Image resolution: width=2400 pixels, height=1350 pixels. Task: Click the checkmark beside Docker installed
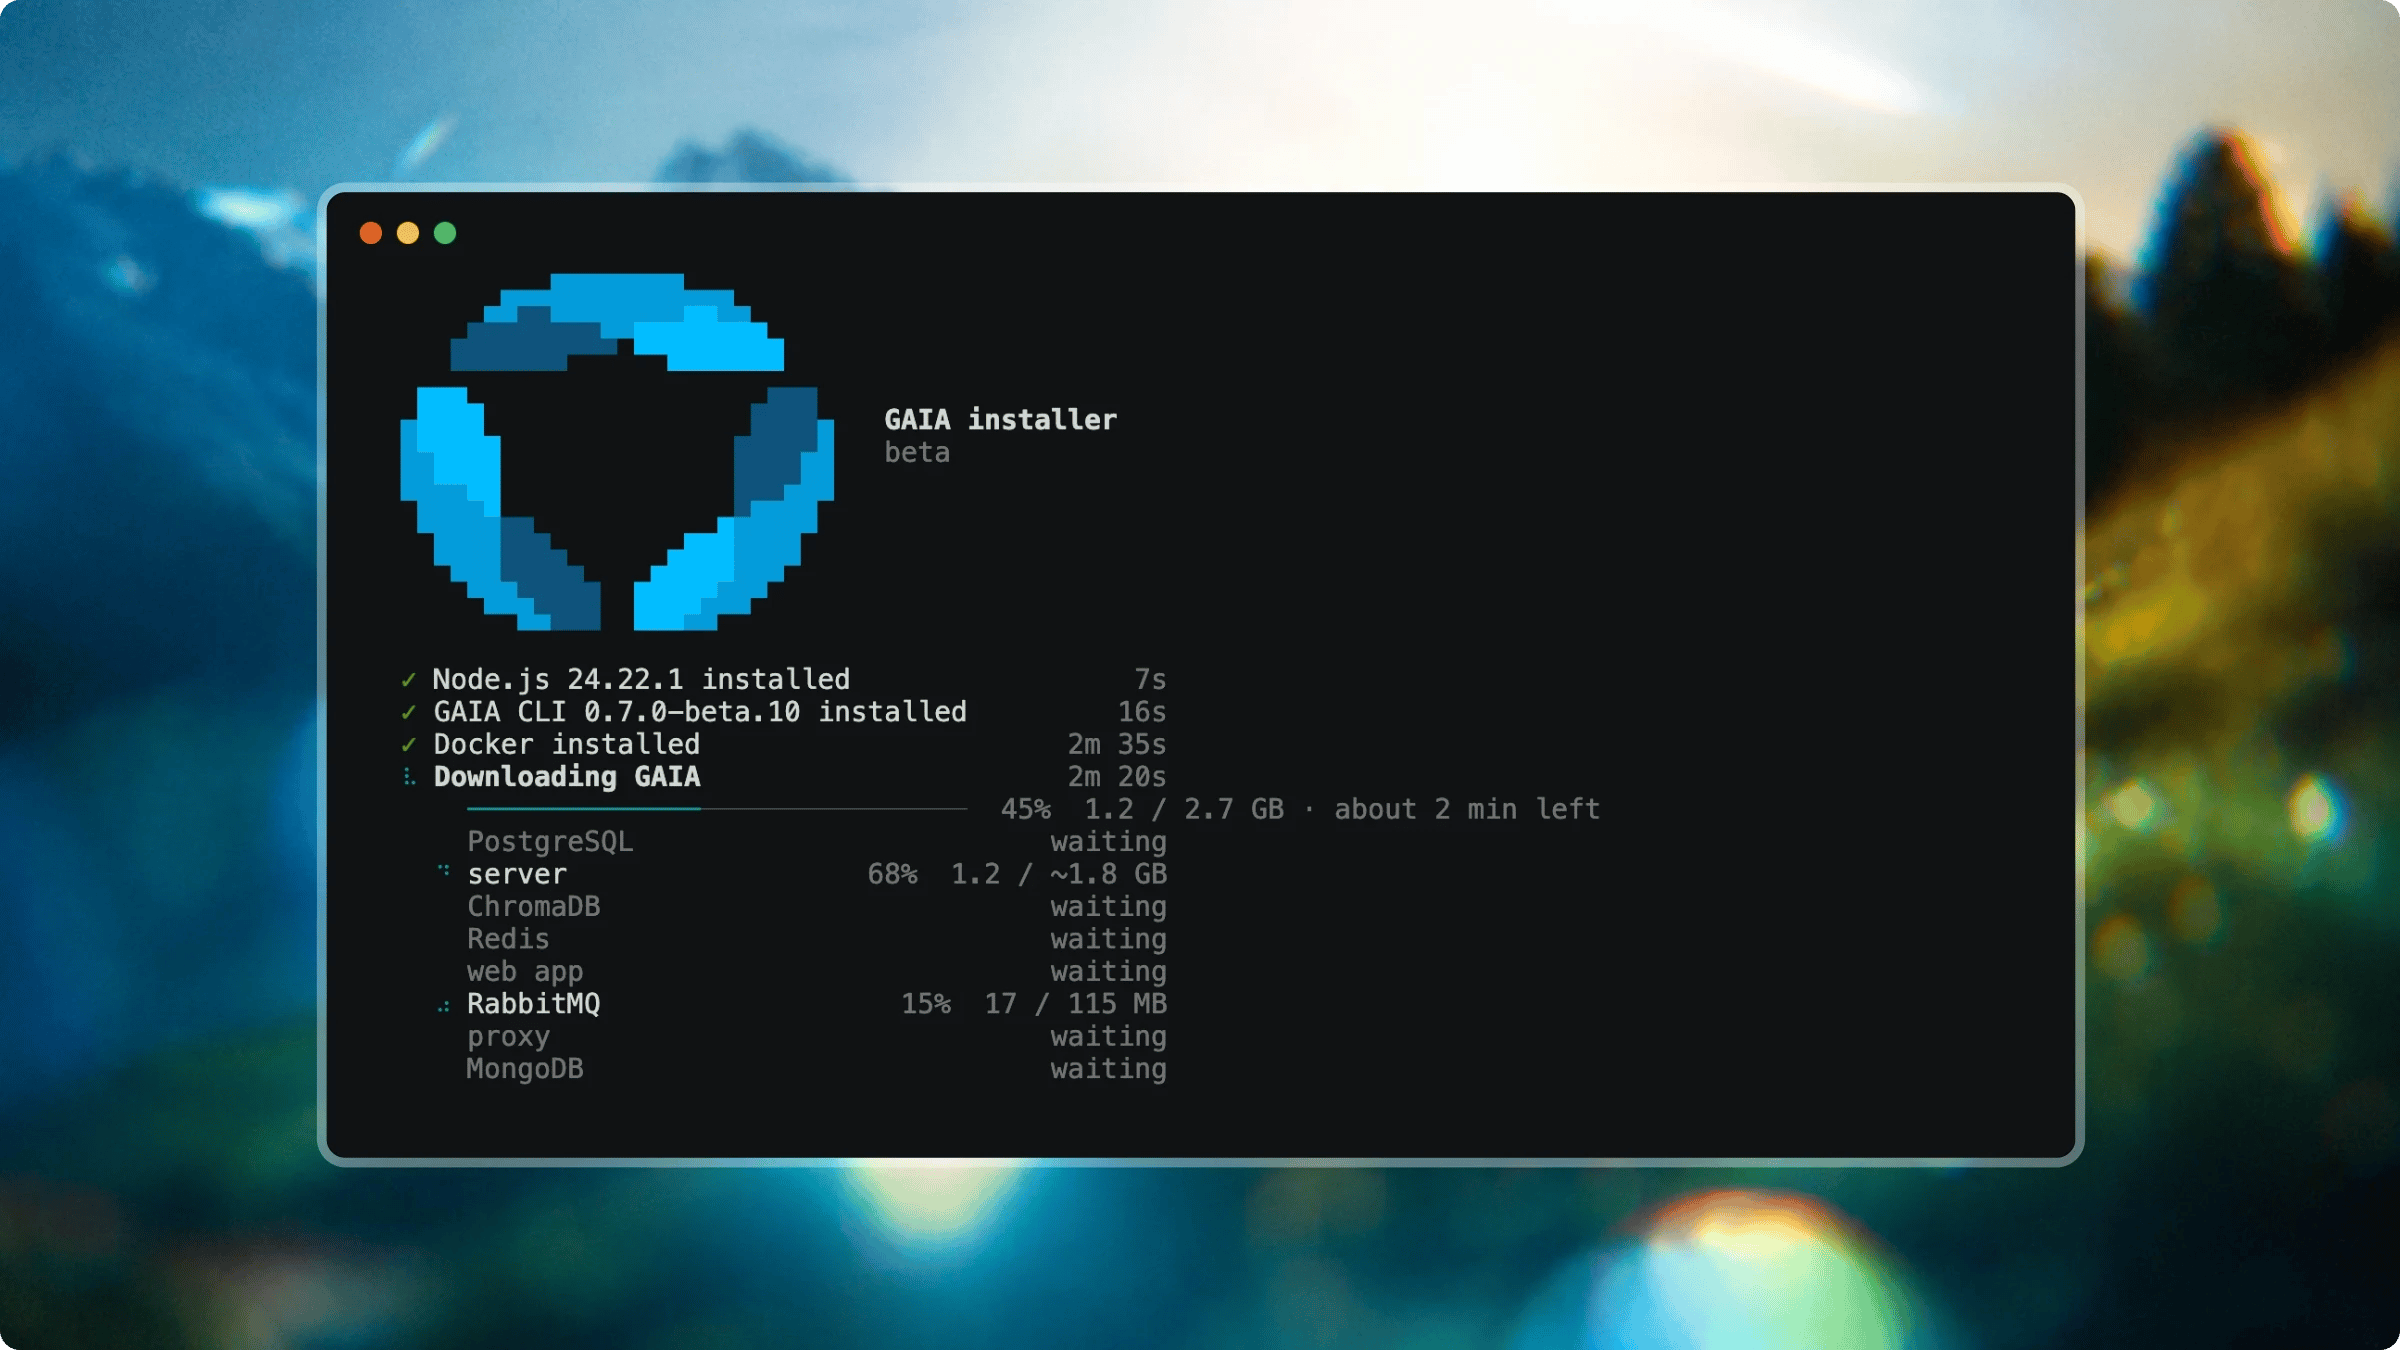(x=408, y=745)
